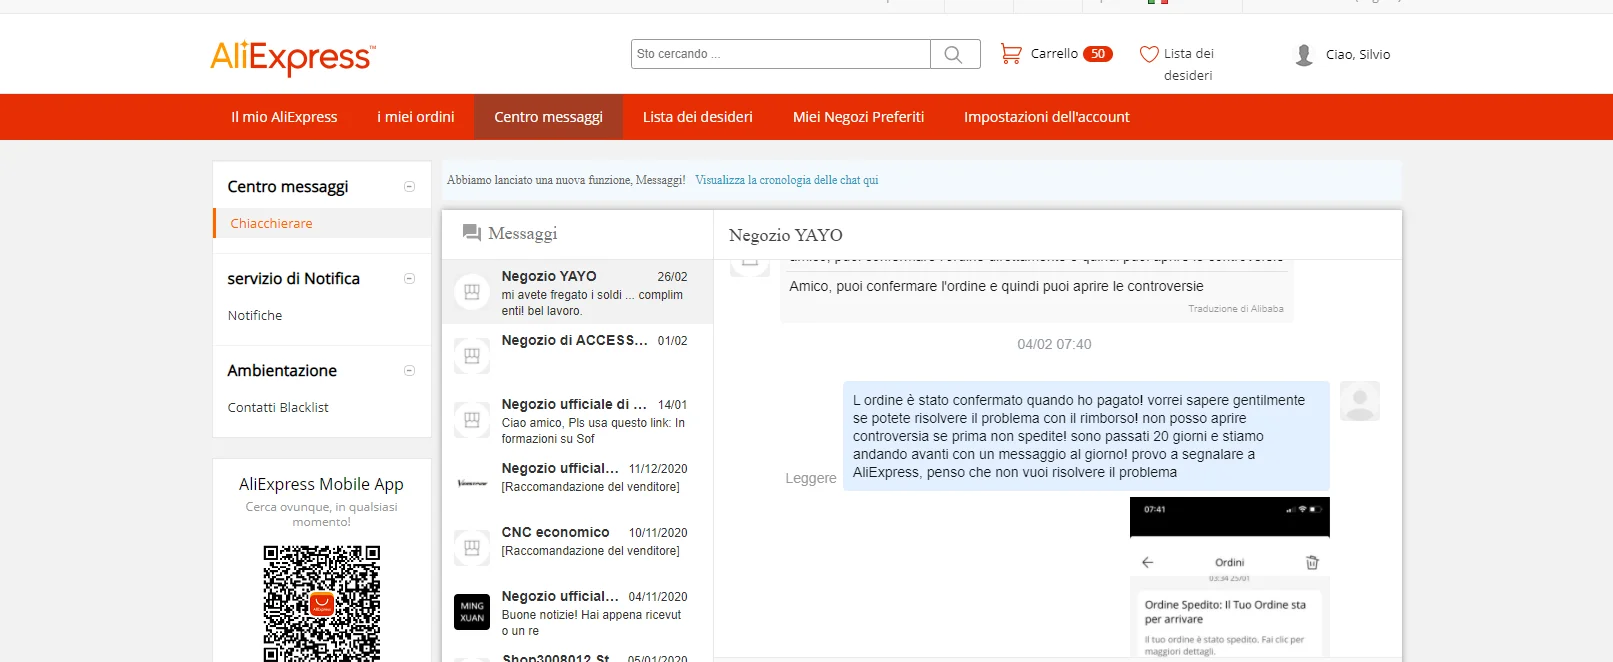Click the search magnifier button

[954, 54]
